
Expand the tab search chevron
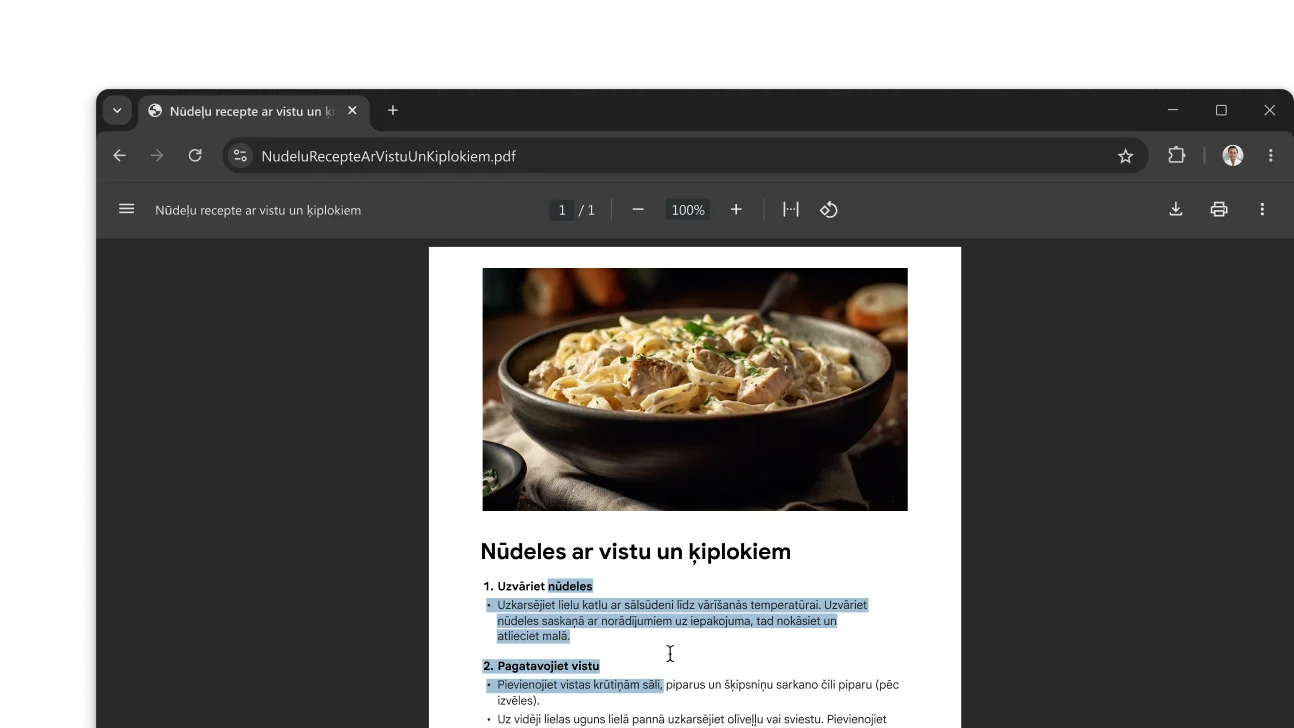click(117, 110)
